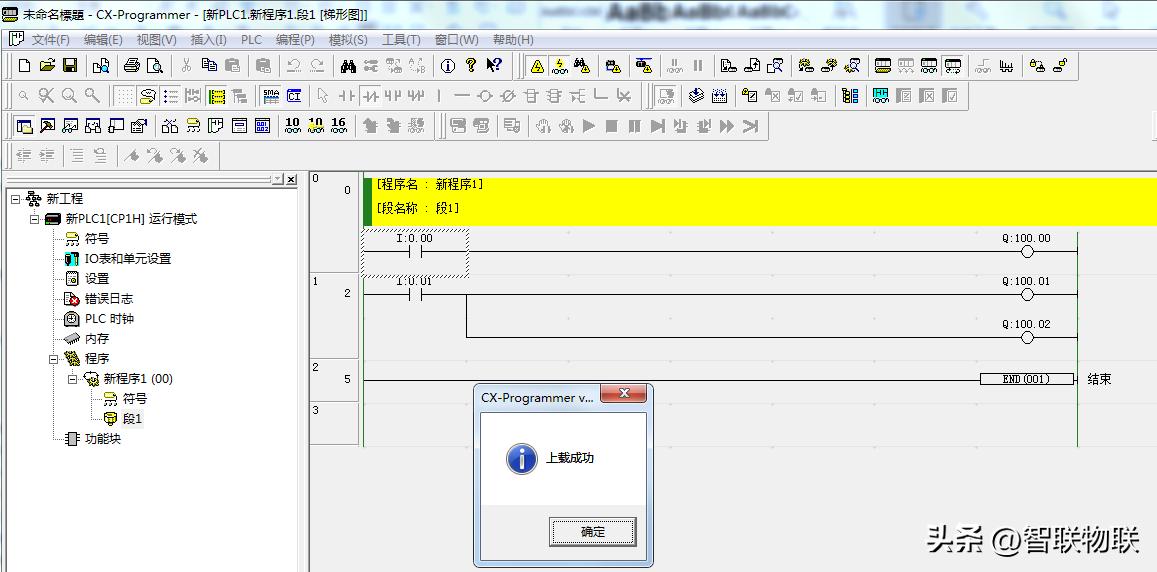Toggle project workspace window icon
1157x572 pixels.
(24, 126)
